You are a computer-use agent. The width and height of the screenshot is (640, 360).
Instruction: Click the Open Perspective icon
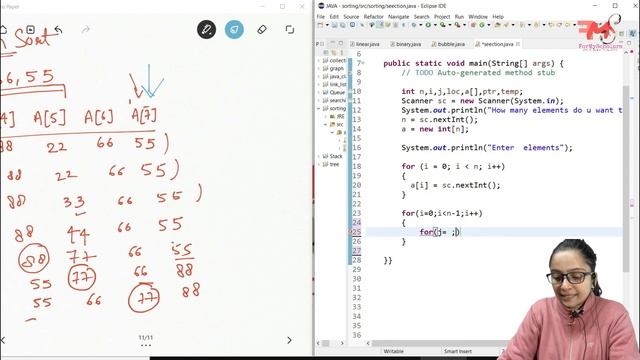621,33
